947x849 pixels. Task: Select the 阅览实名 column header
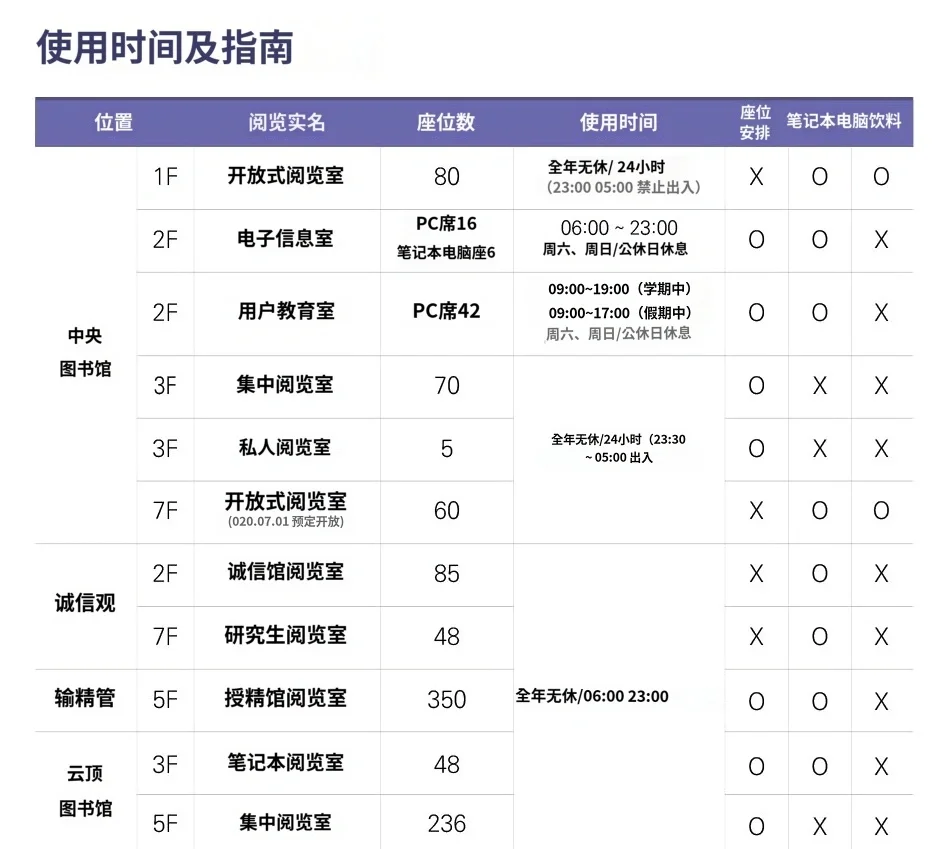286,121
